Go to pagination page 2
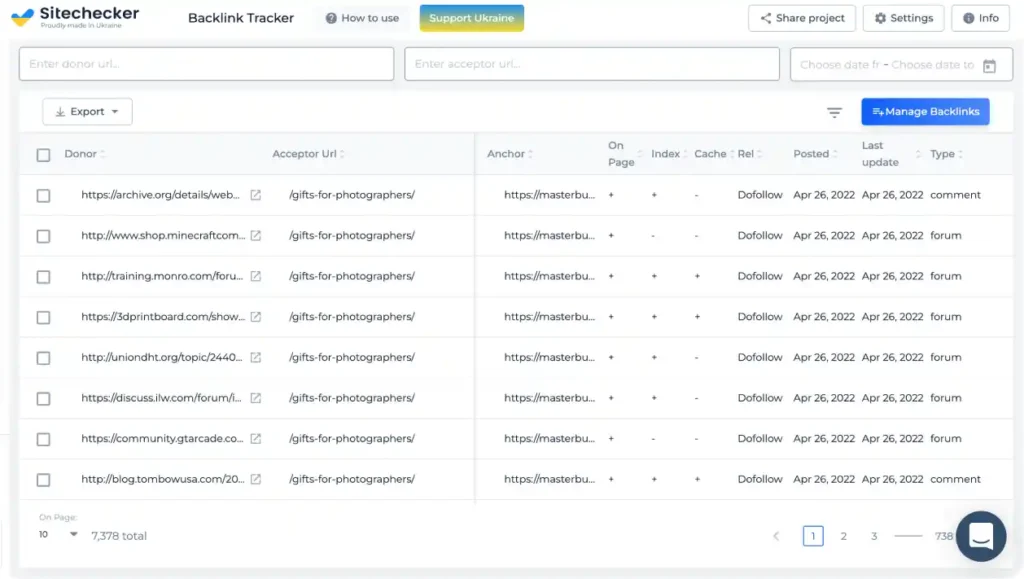 click(843, 536)
